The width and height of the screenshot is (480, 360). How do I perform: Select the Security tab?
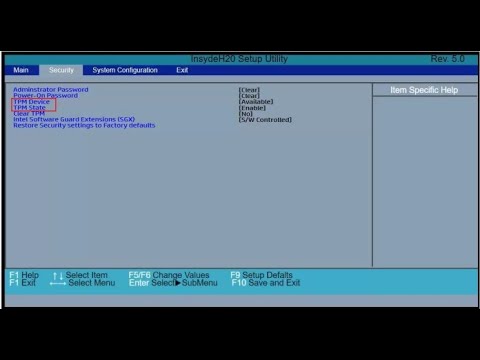61,70
